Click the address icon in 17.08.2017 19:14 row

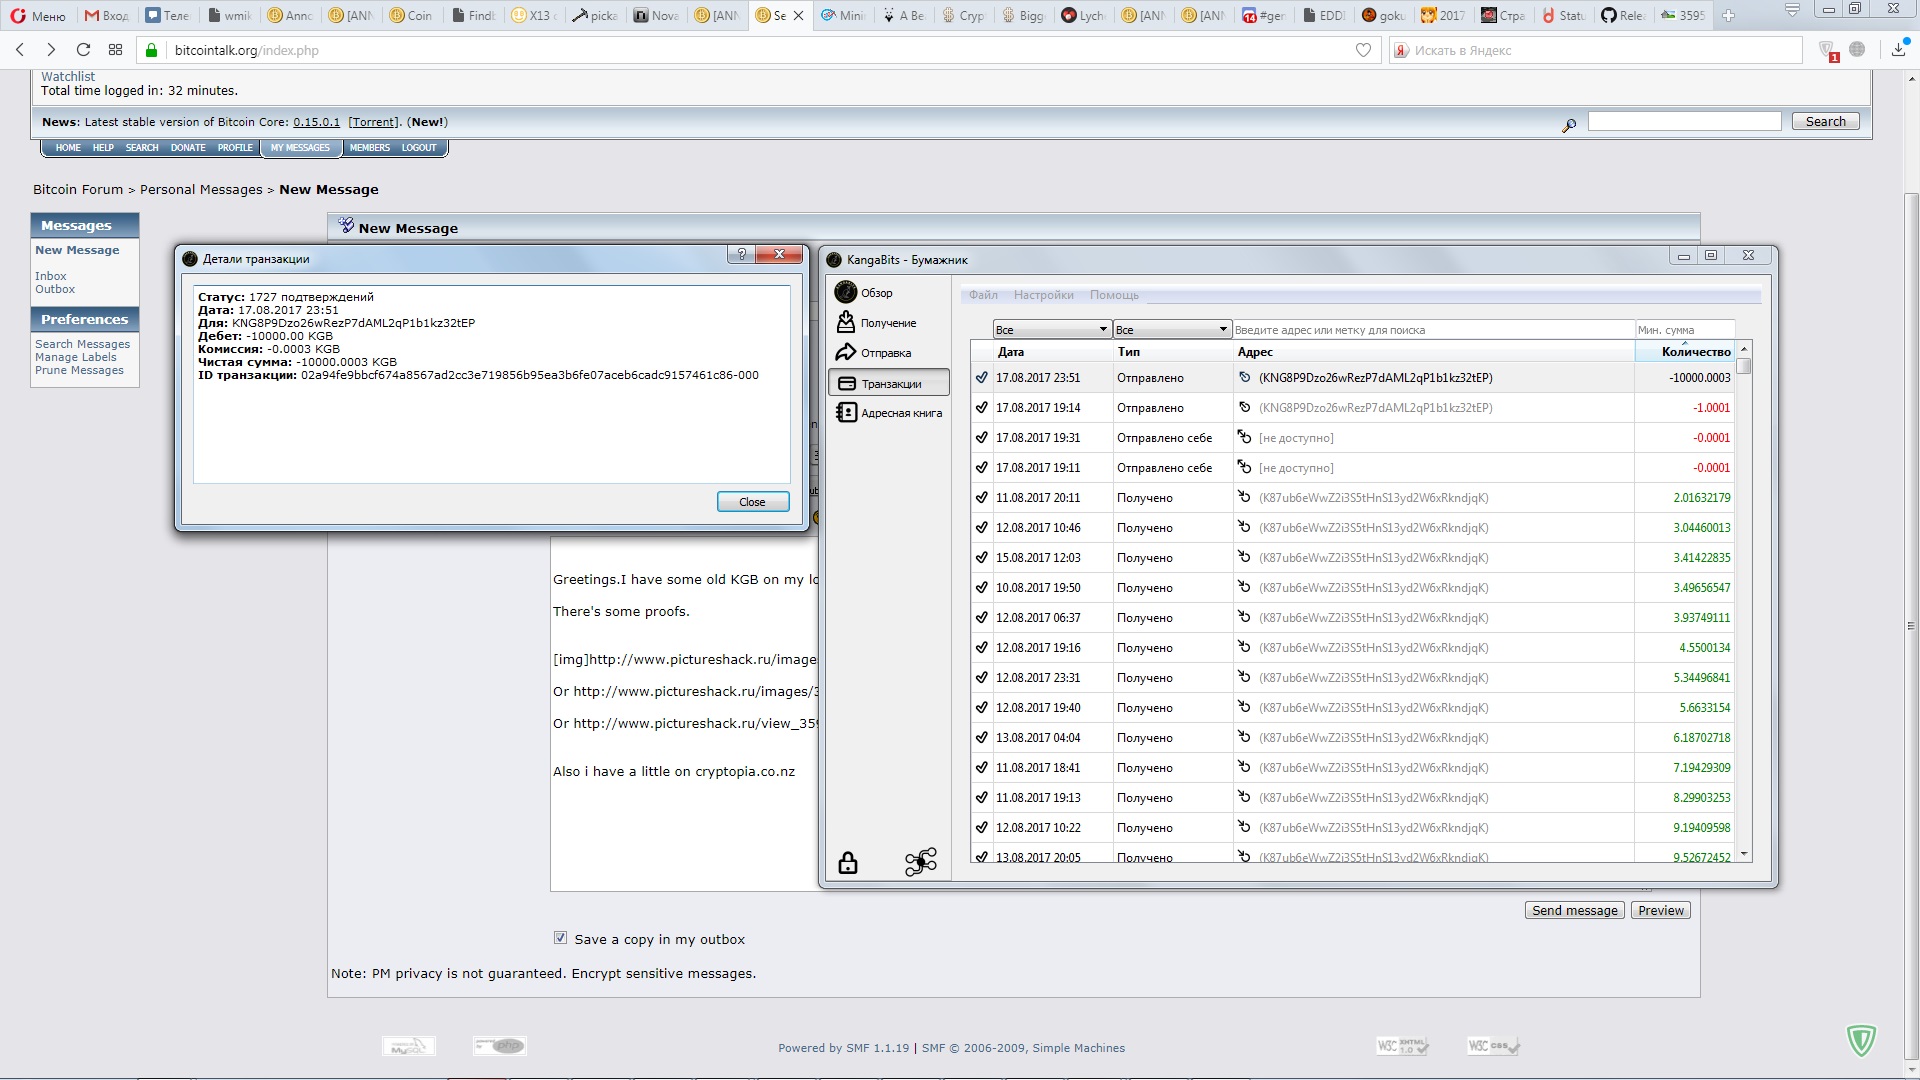[1244, 407]
